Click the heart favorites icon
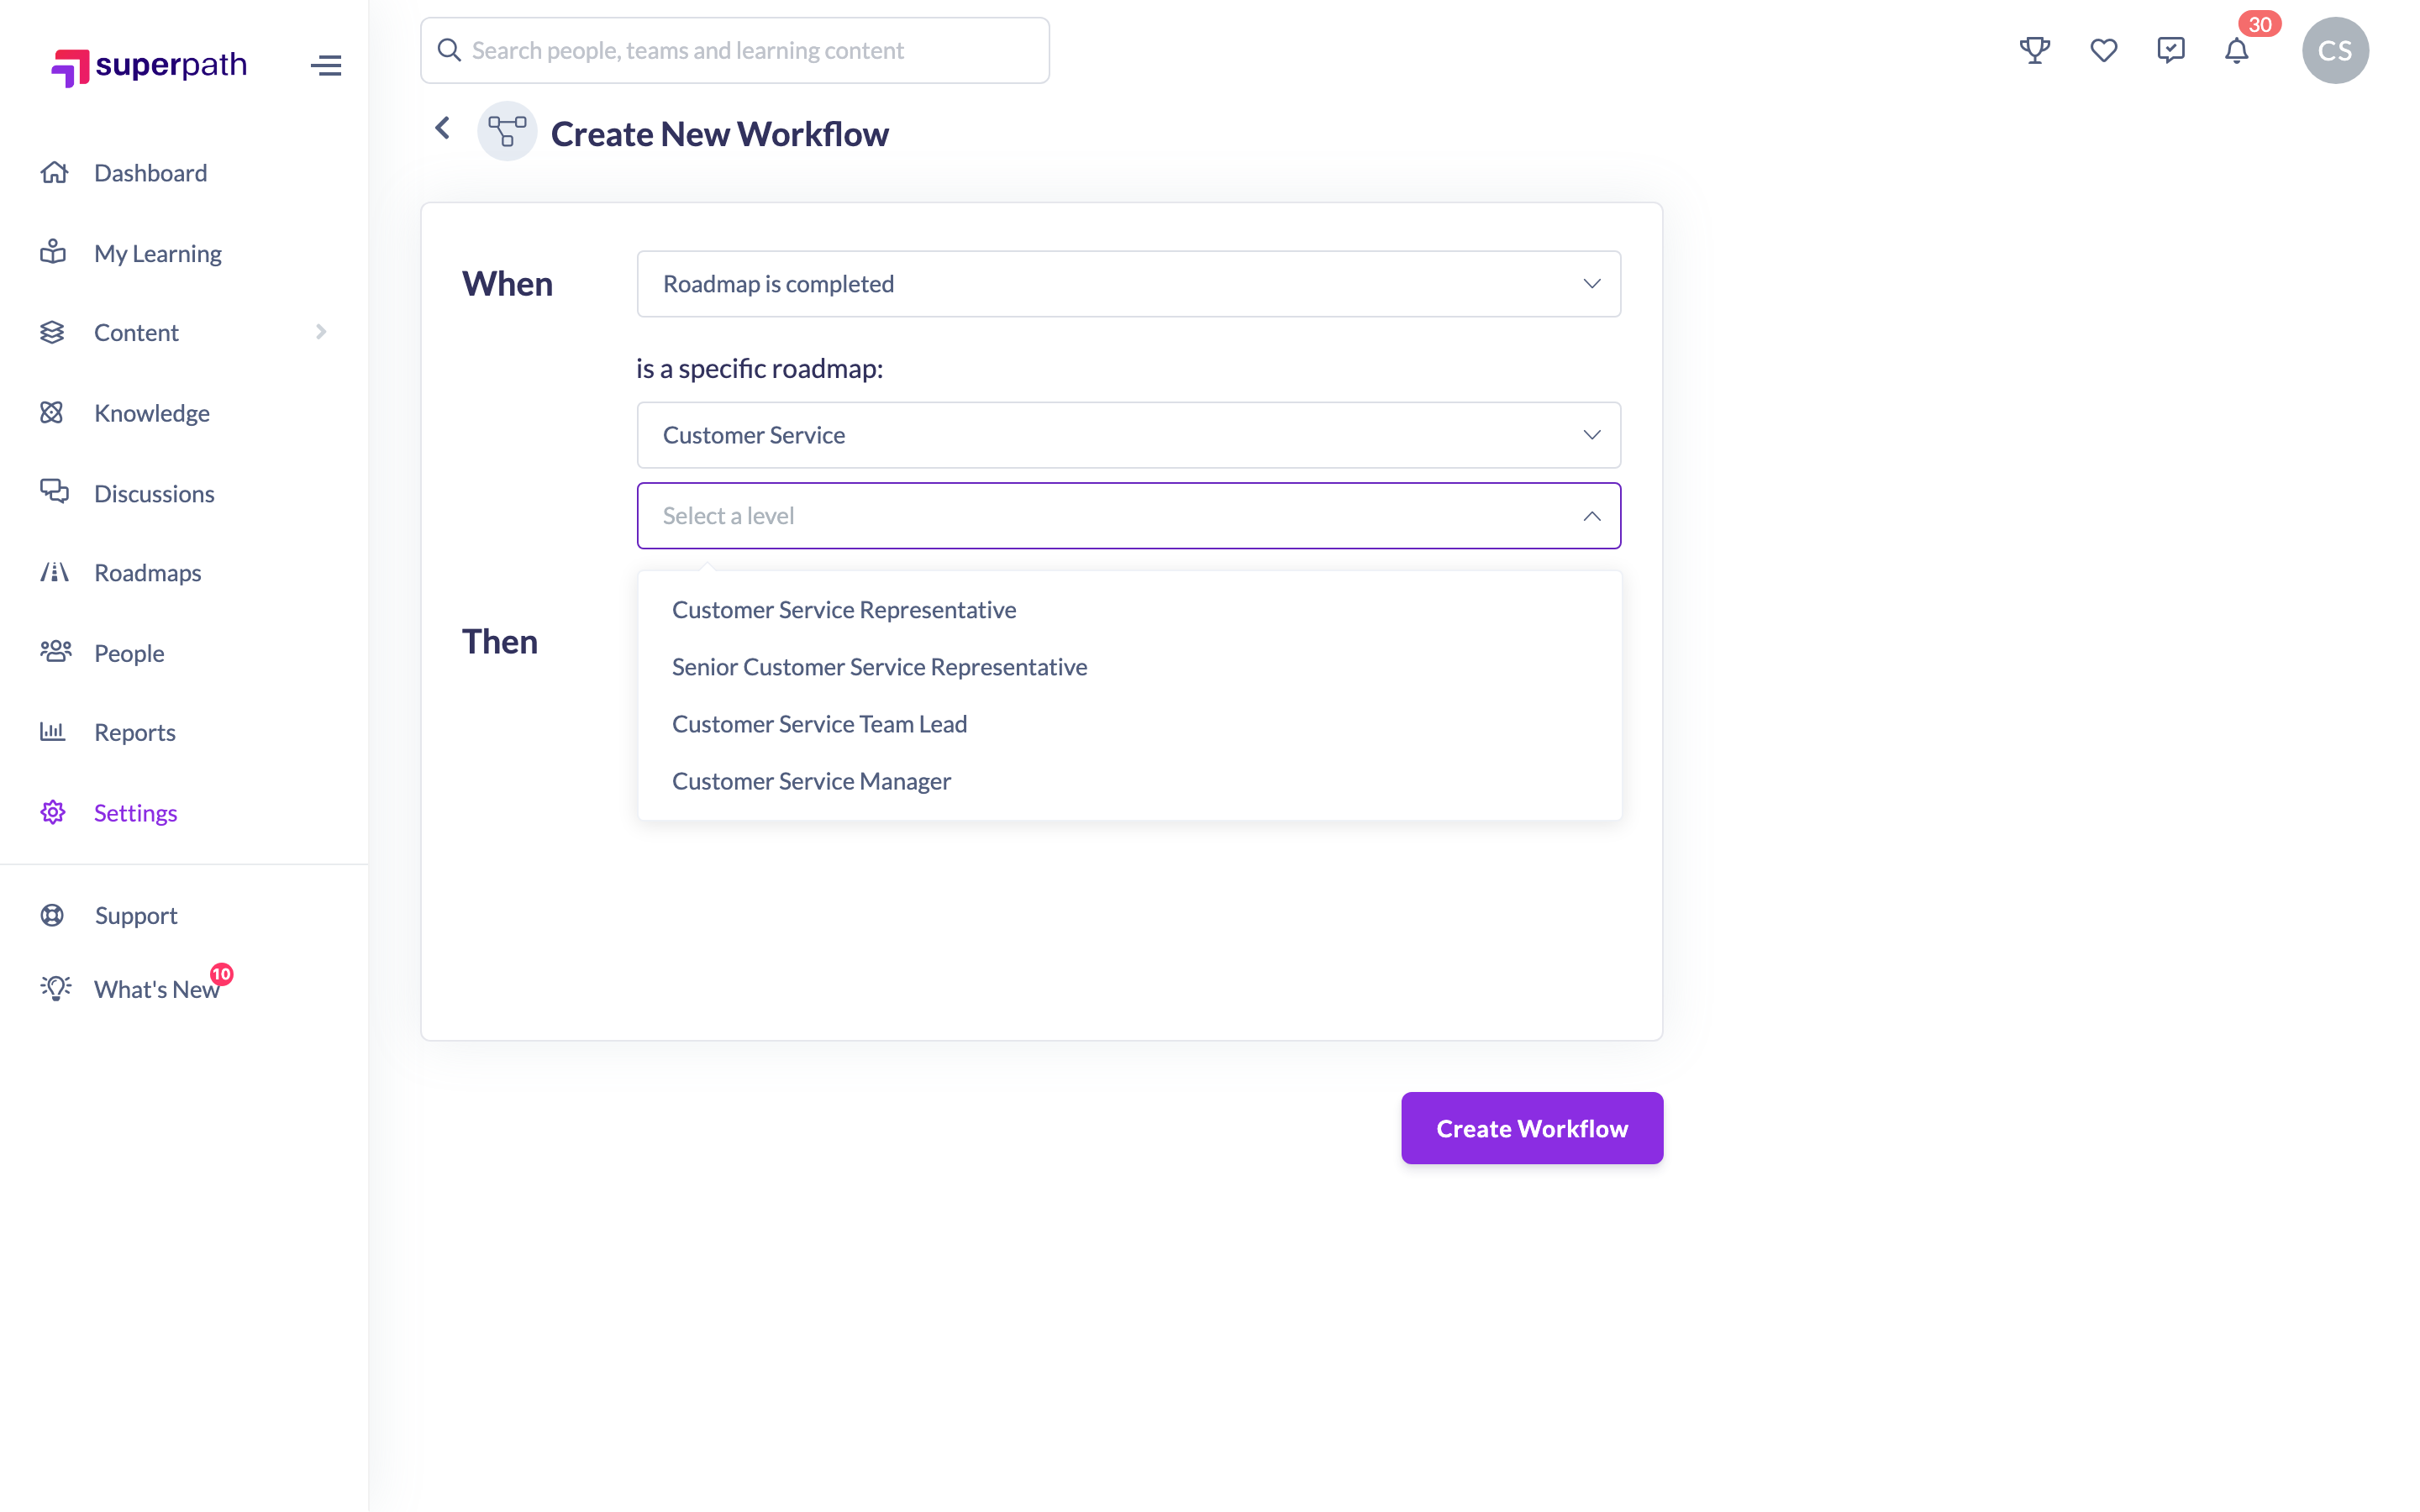Screen dimensions: 2420x1512 2103,50
